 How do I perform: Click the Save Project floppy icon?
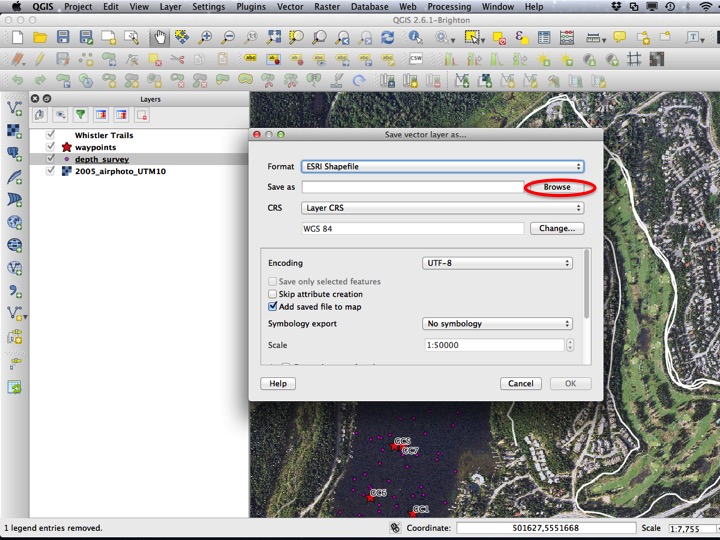coord(63,37)
